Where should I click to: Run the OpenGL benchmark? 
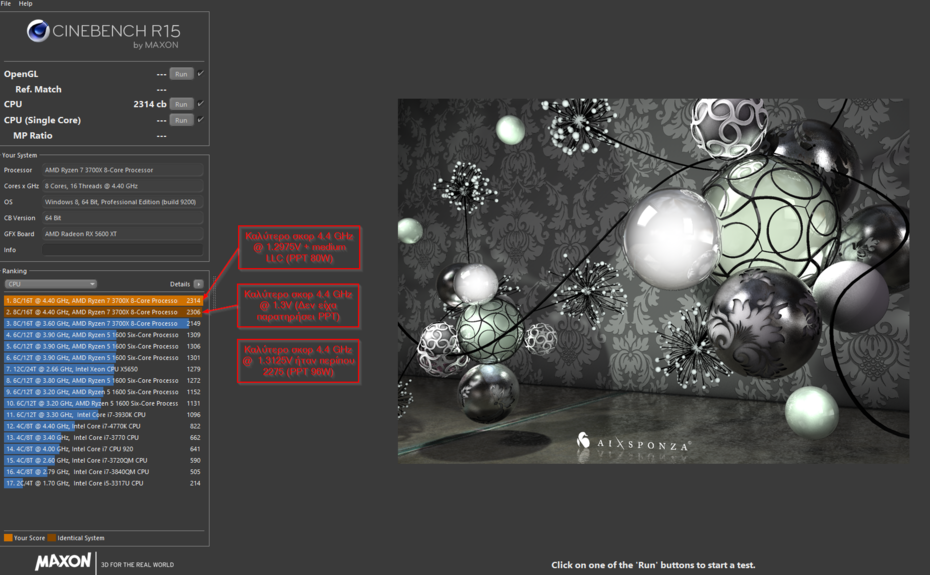(x=181, y=74)
